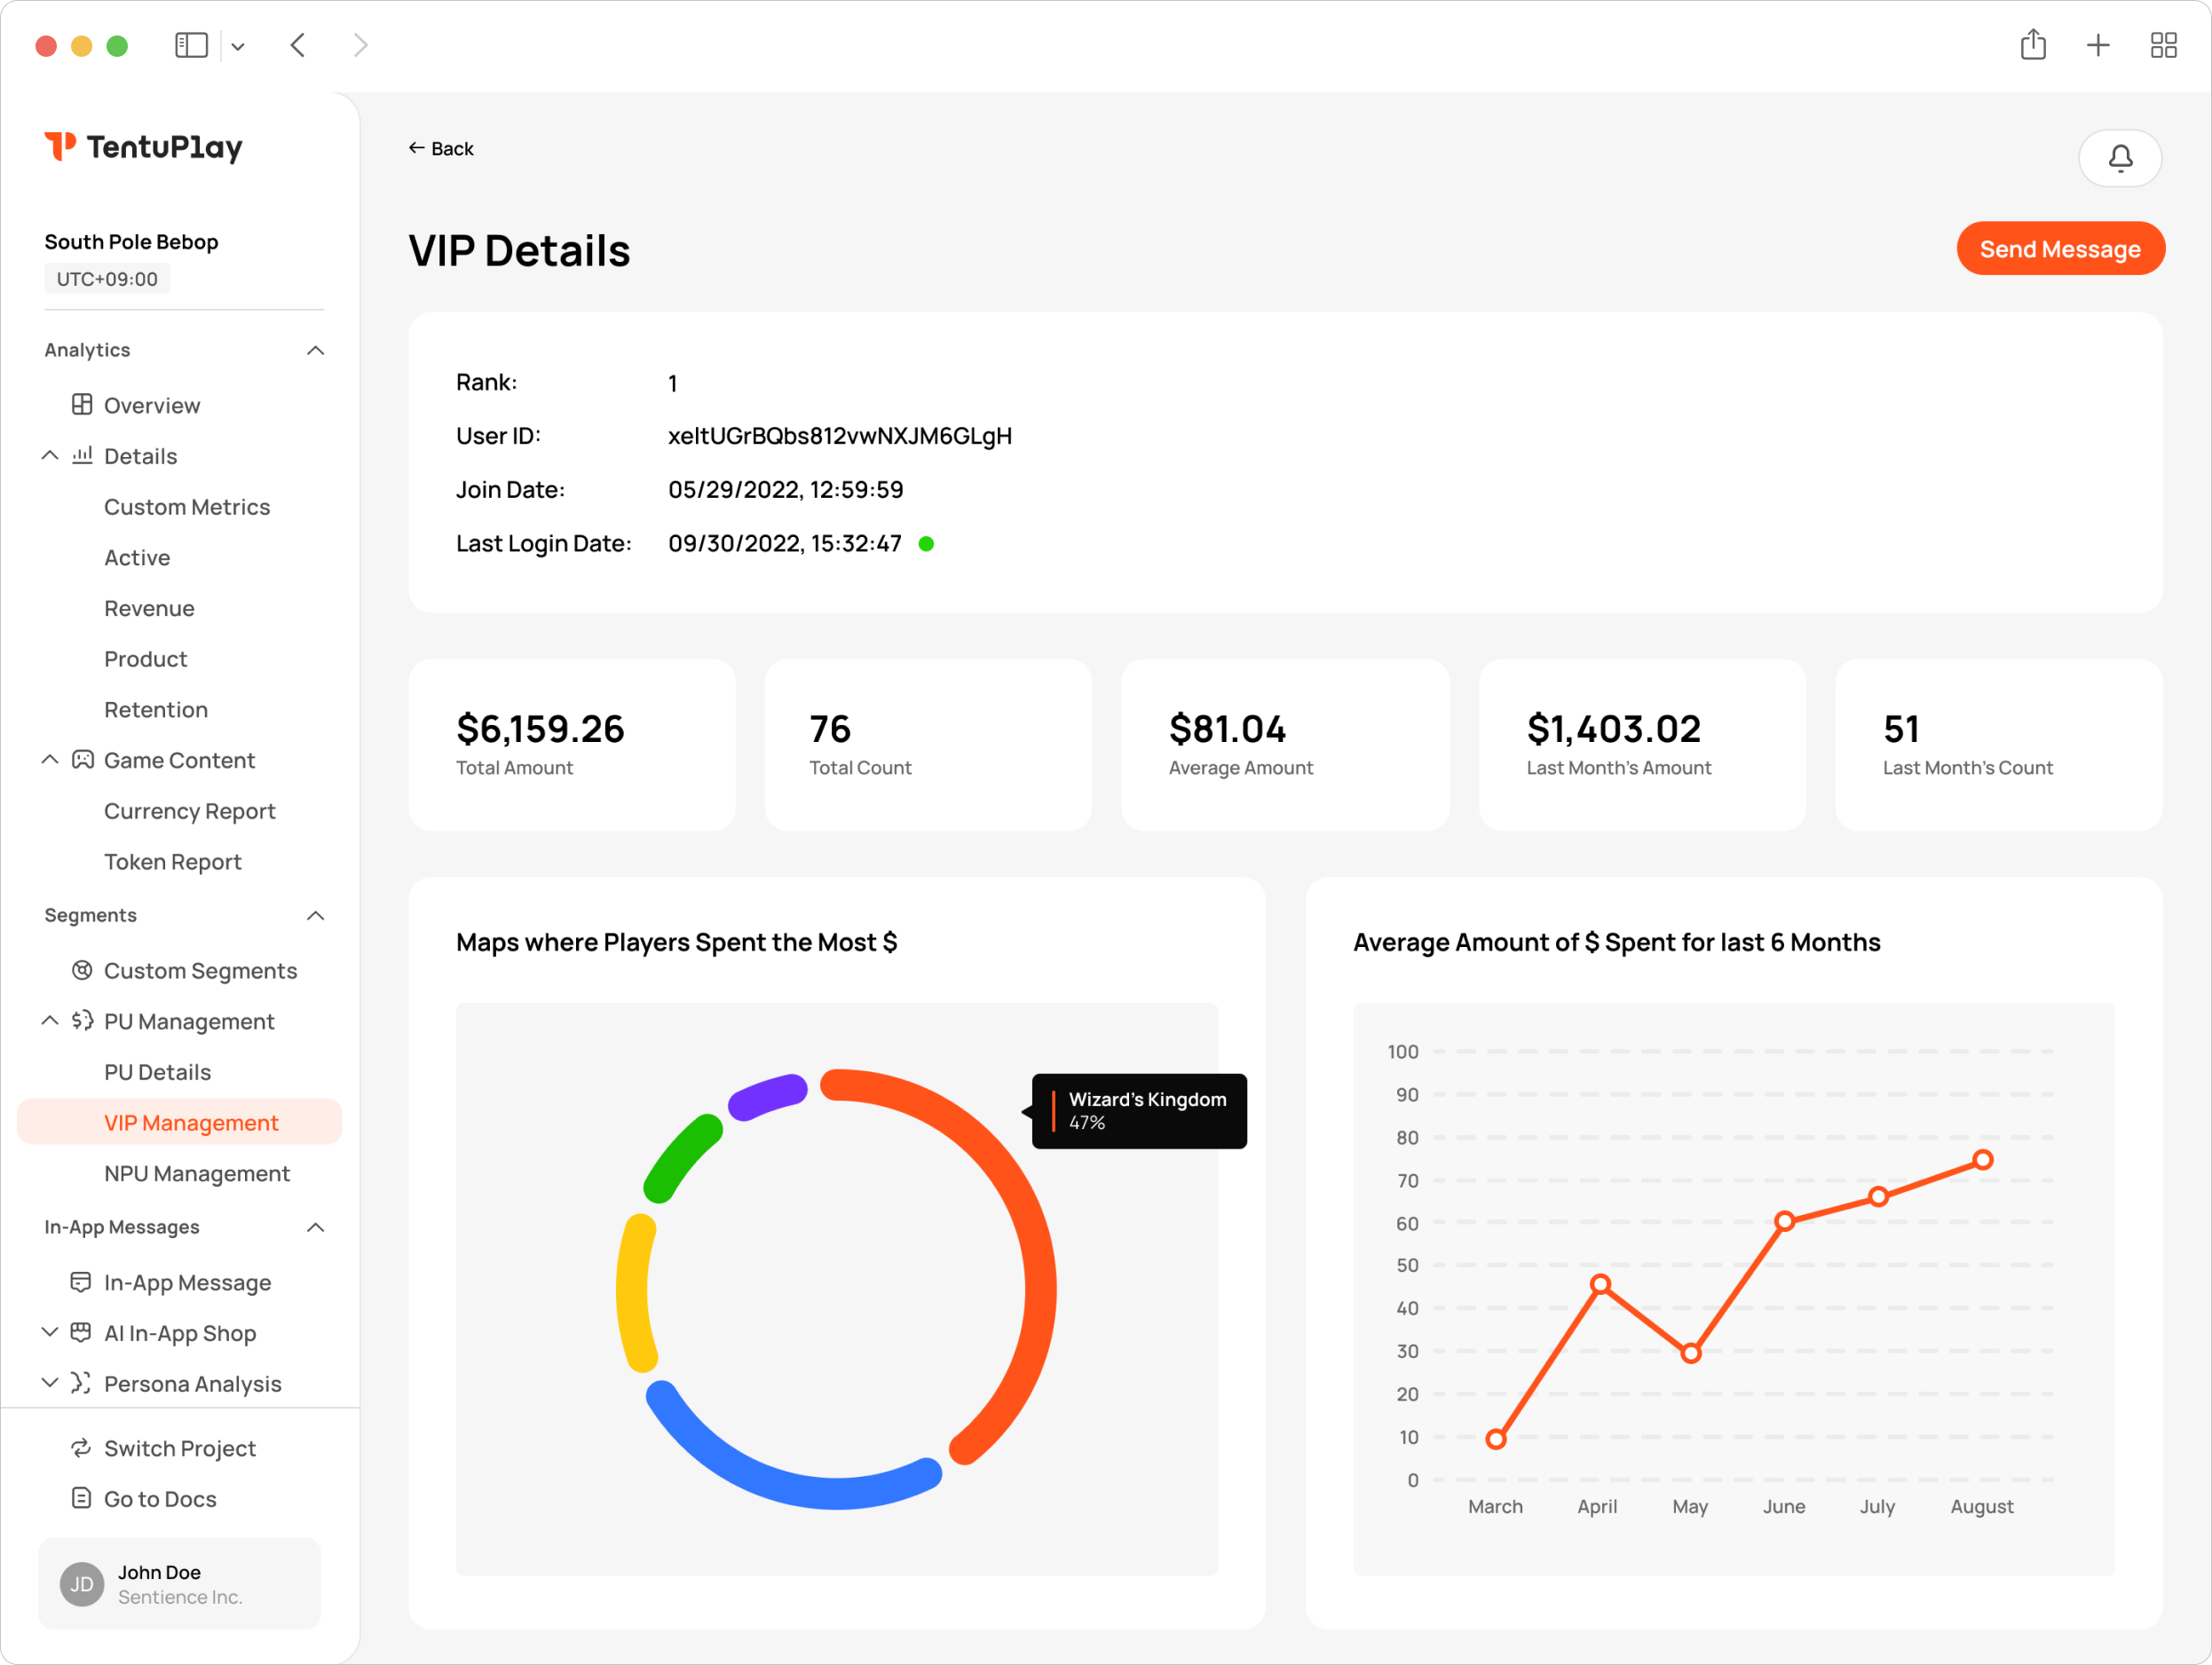Click the Switch Project icon
Viewport: 2212px width, 1665px height.
pyautogui.click(x=82, y=1448)
